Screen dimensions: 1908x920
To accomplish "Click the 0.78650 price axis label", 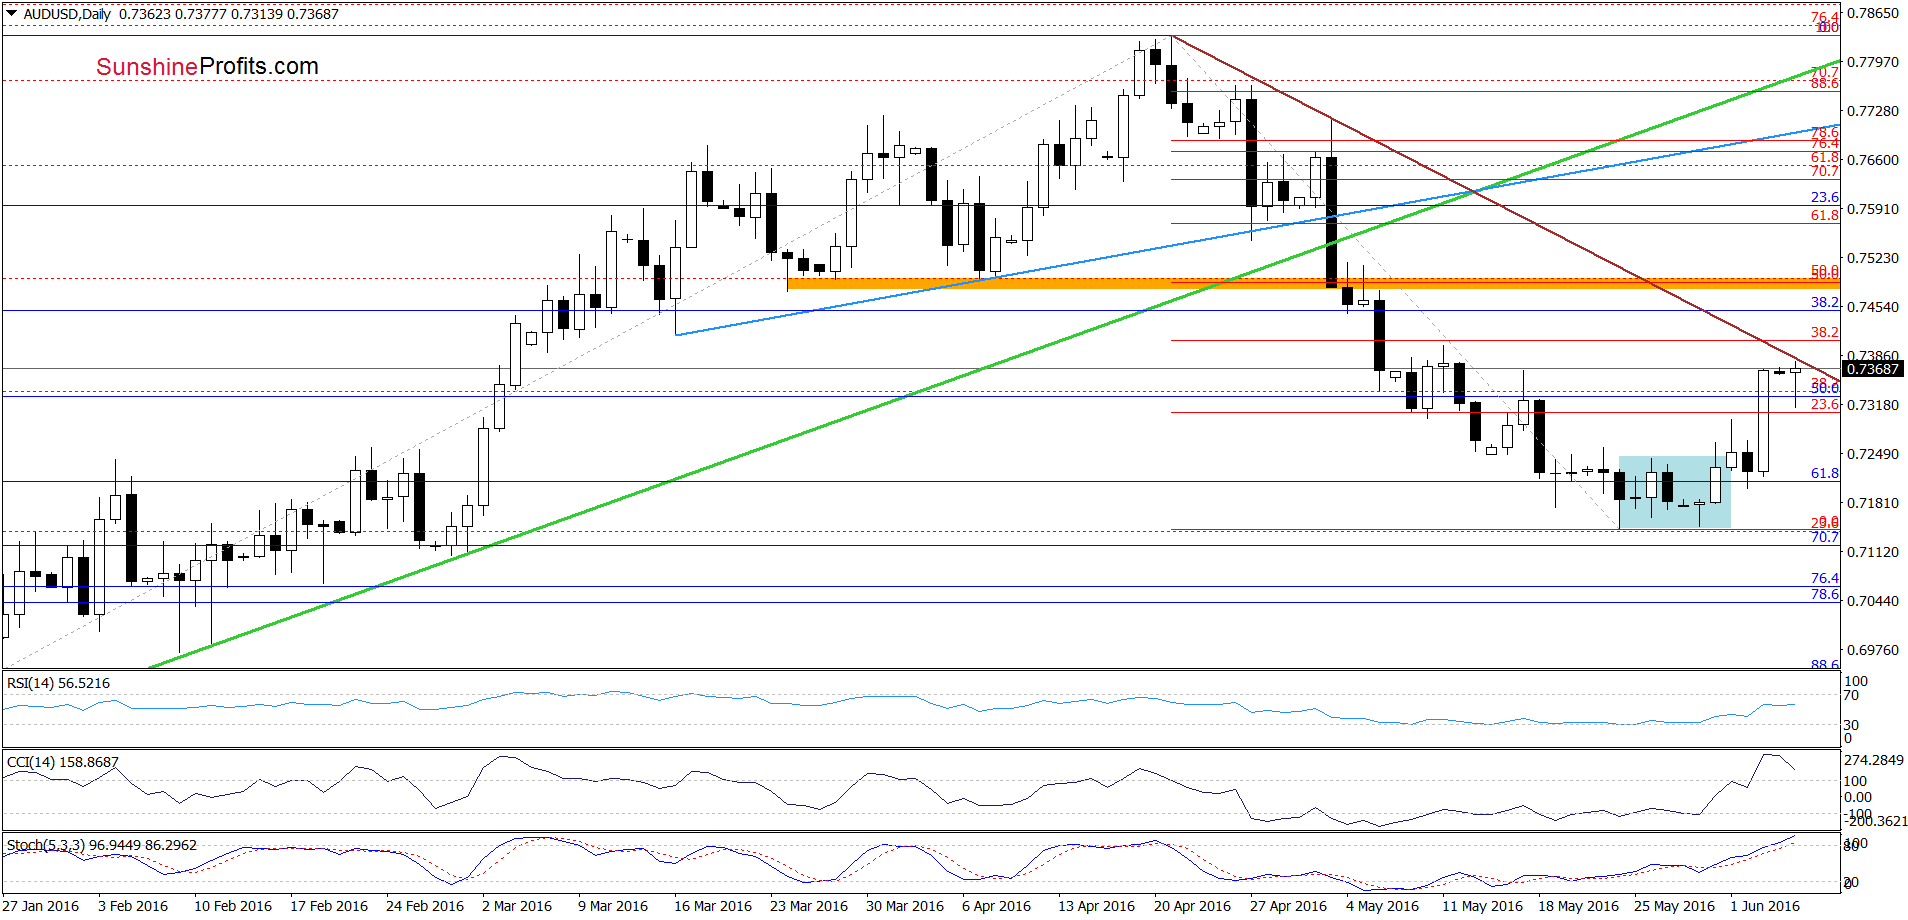I will pyautogui.click(x=1872, y=13).
